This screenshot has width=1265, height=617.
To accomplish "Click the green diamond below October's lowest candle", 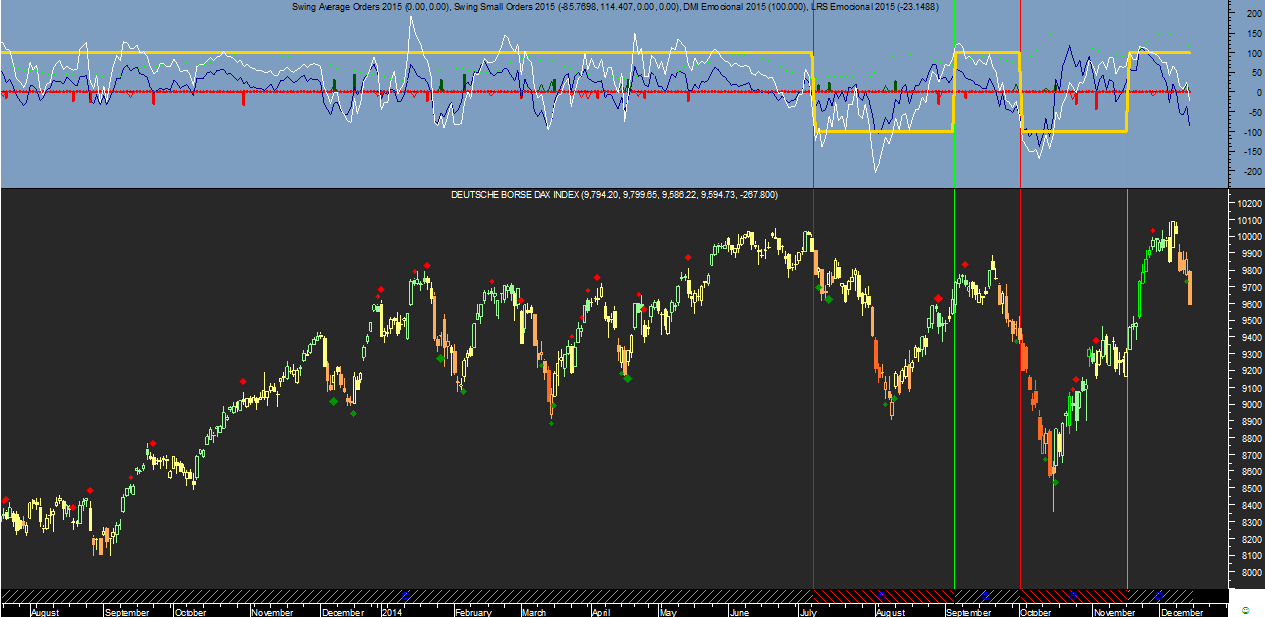I will pyautogui.click(x=1055, y=482).
